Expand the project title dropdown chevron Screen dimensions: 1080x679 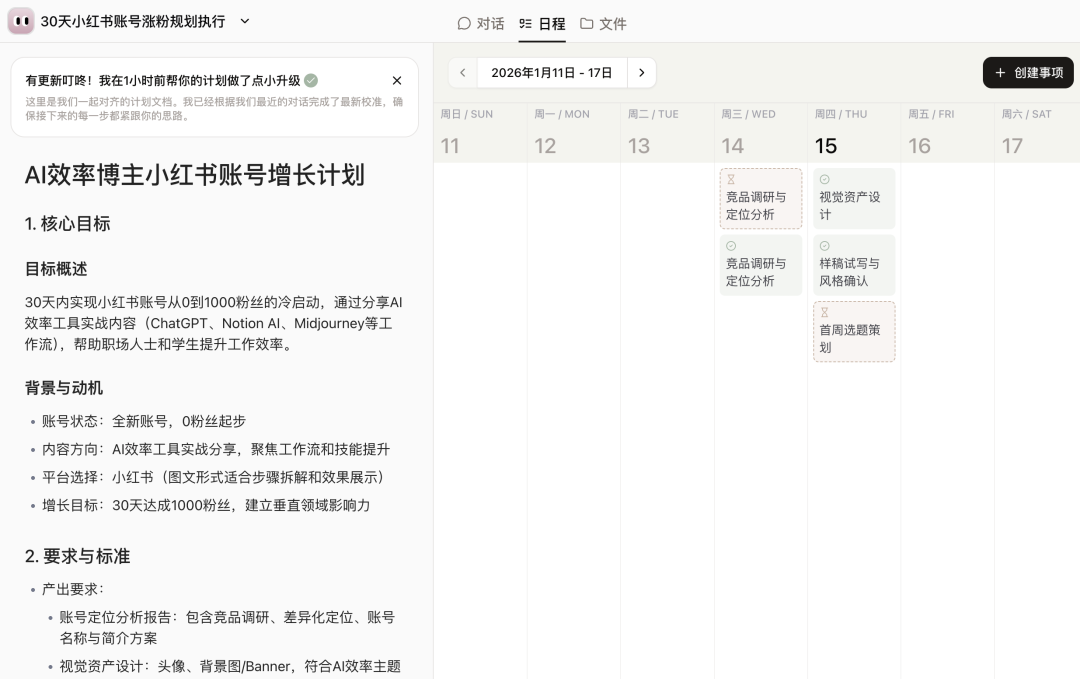(245, 21)
